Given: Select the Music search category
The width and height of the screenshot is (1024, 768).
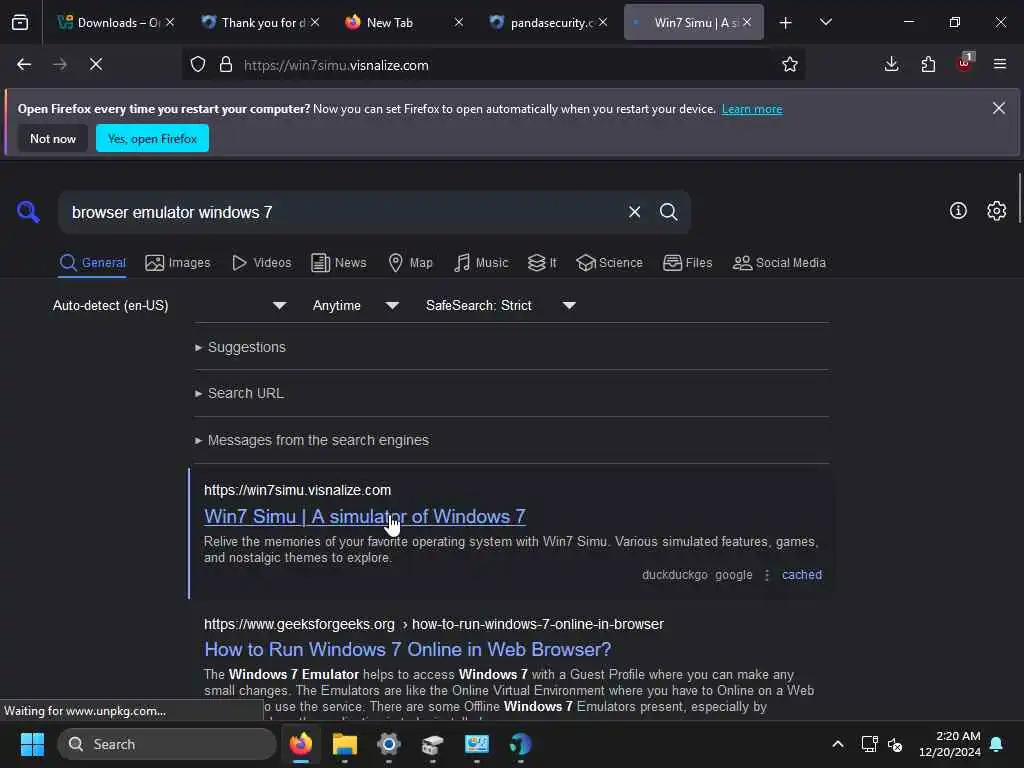Looking at the screenshot, I should point(481,263).
